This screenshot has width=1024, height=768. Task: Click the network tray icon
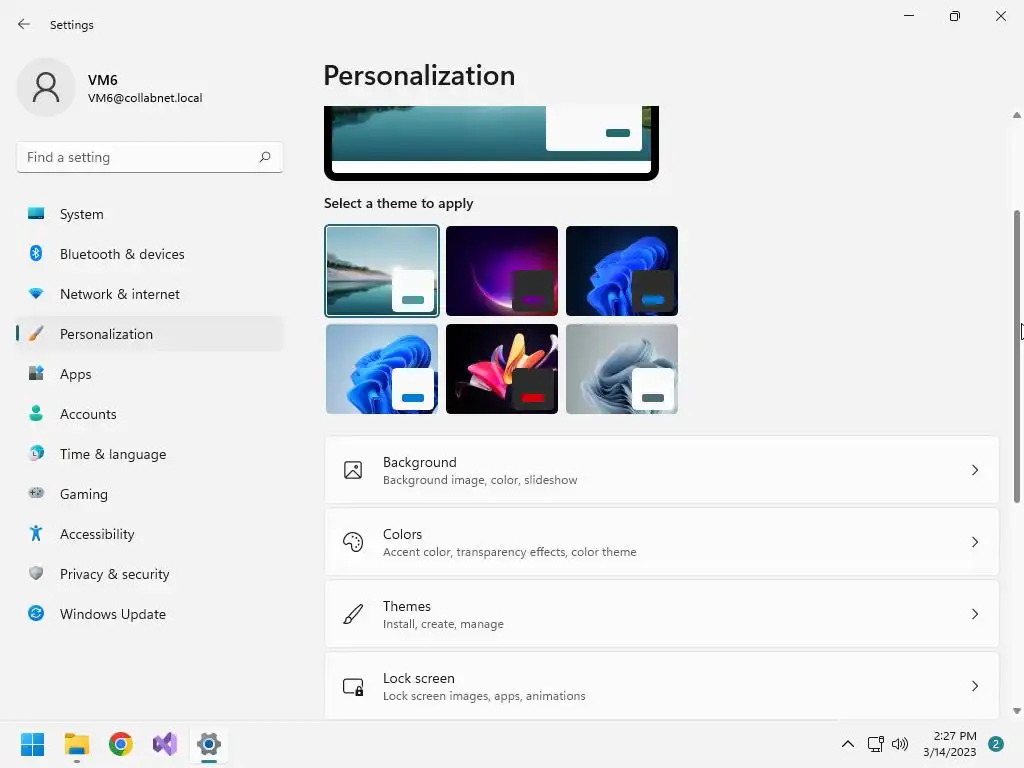(875, 744)
